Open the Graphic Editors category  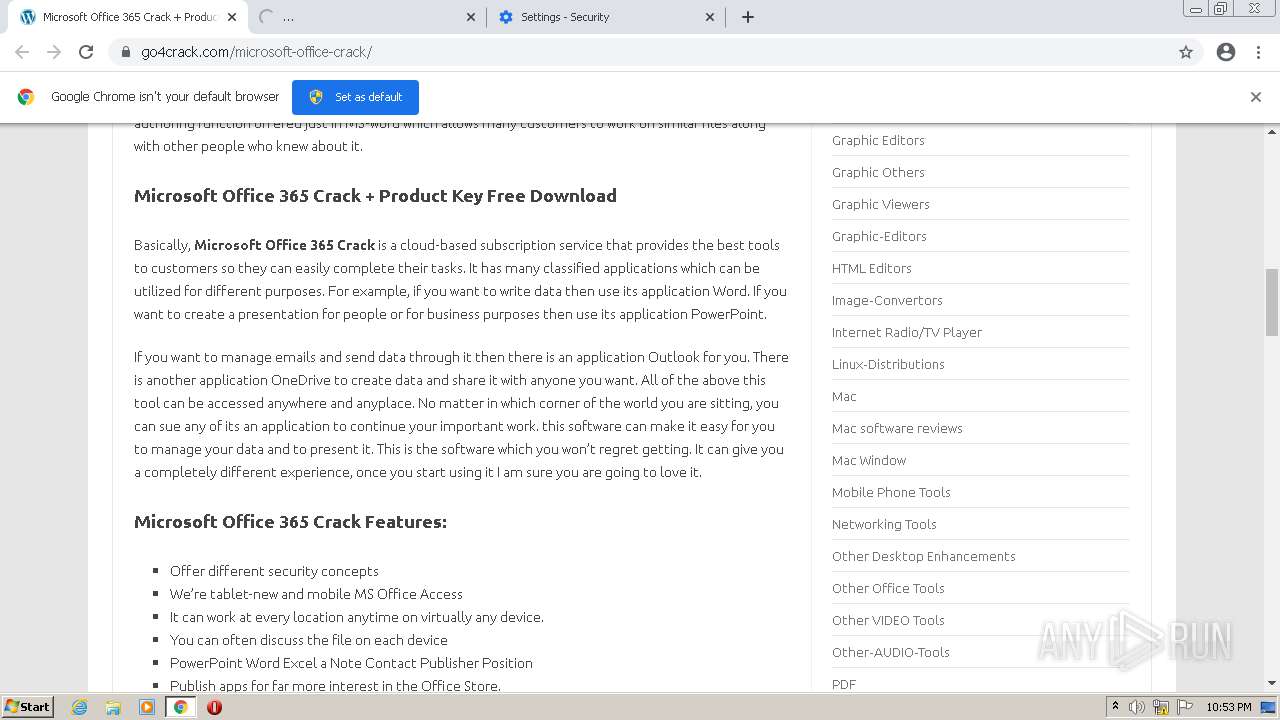pos(878,141)
